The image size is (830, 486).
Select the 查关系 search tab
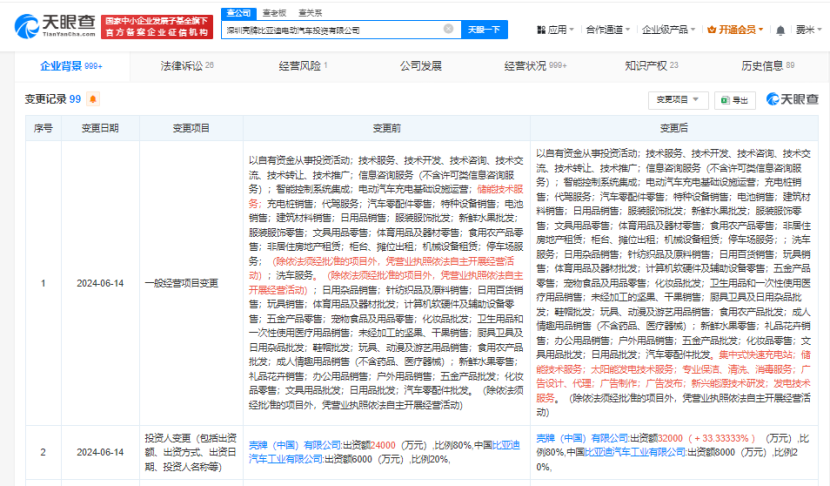coord(310,13)
